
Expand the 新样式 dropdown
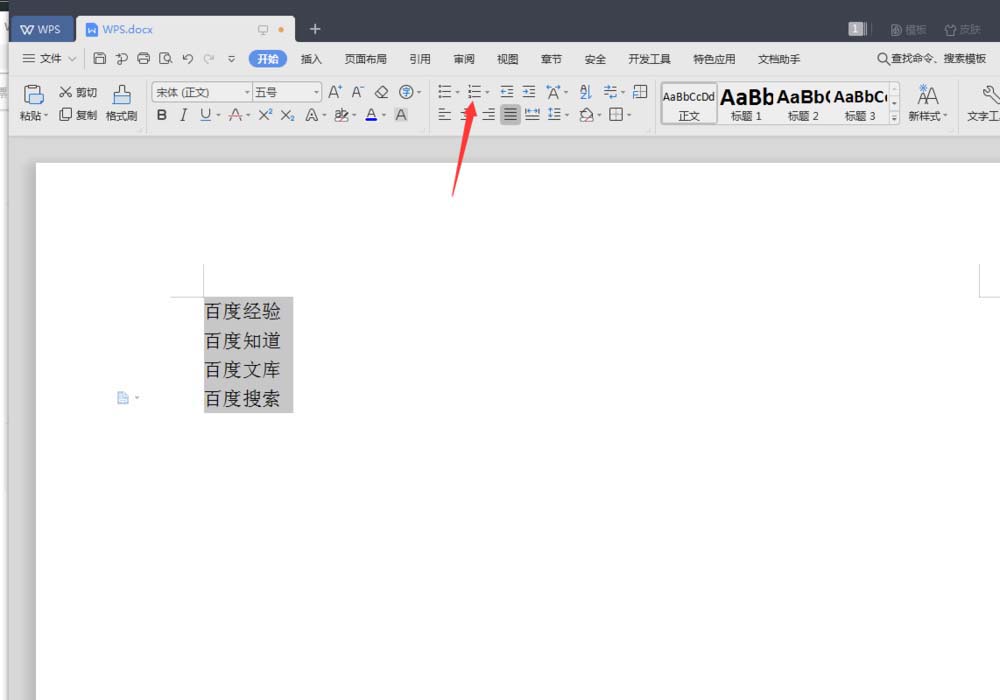928,116
